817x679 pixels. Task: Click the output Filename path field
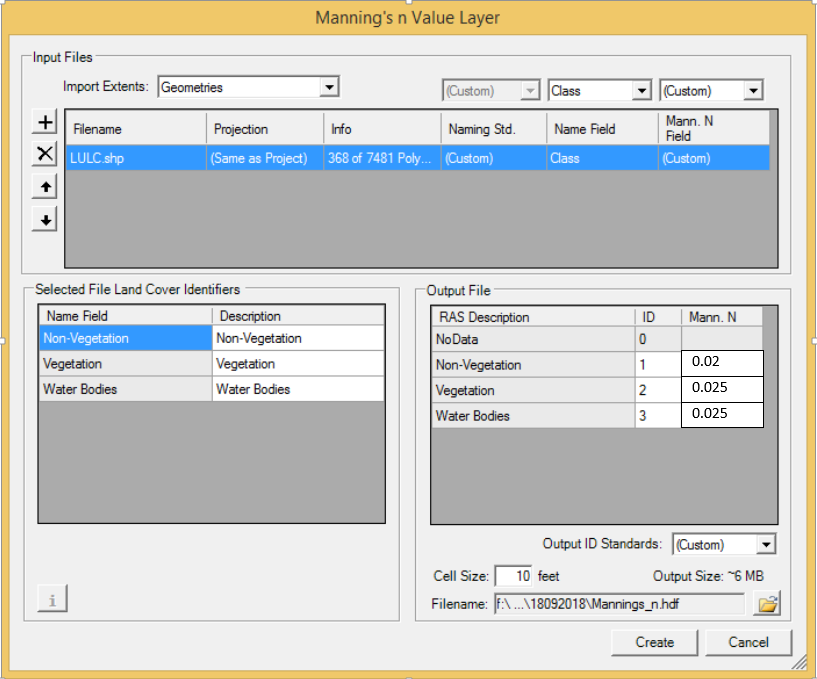point(618,604)
